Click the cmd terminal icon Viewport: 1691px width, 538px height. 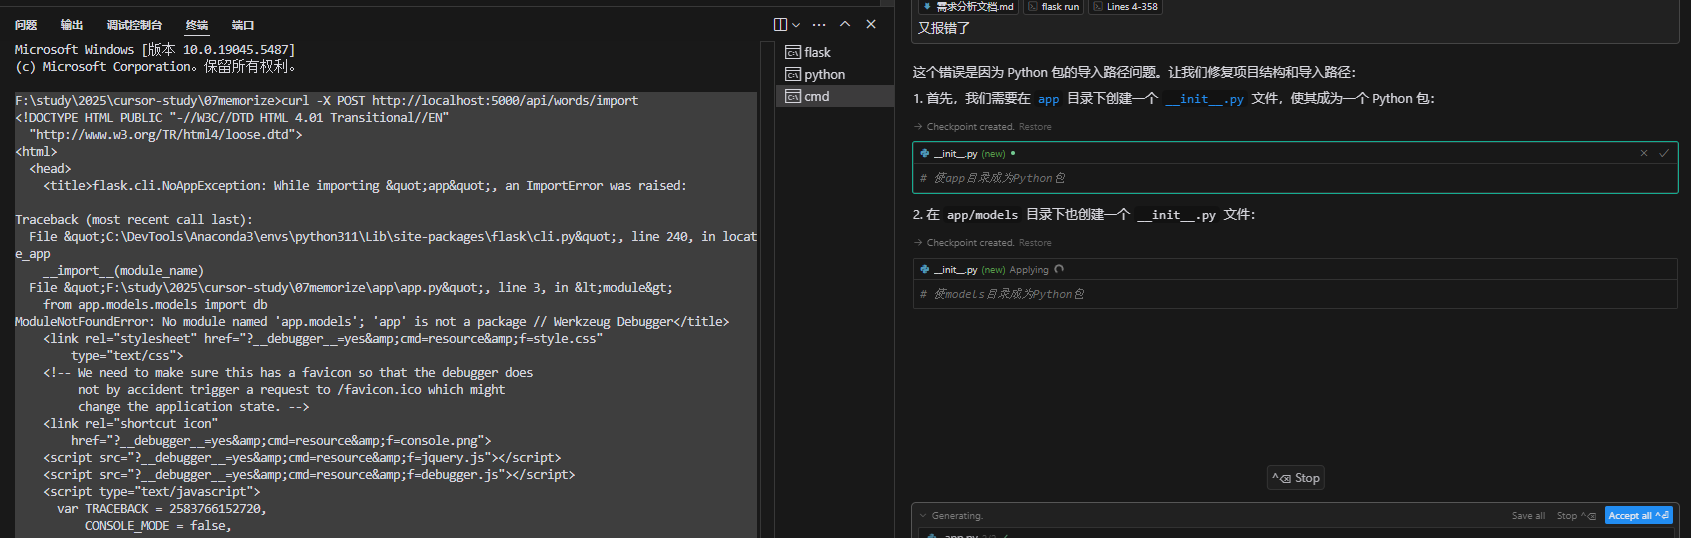point(793,96)
